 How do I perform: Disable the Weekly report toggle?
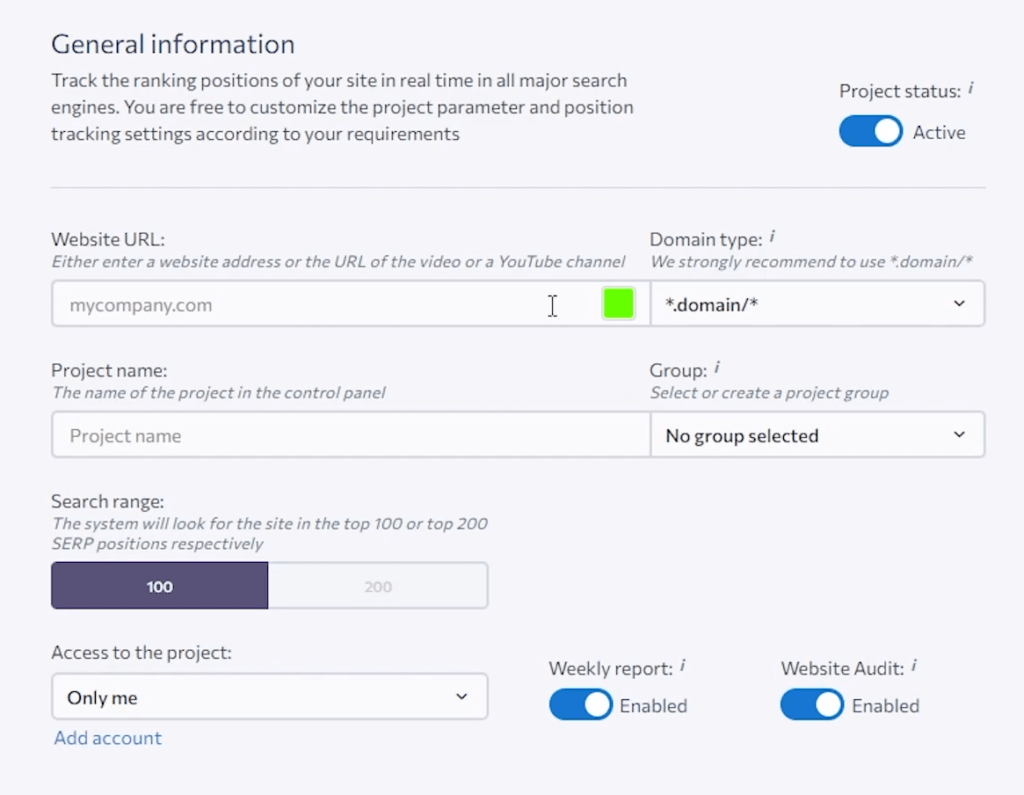point(580,705)
